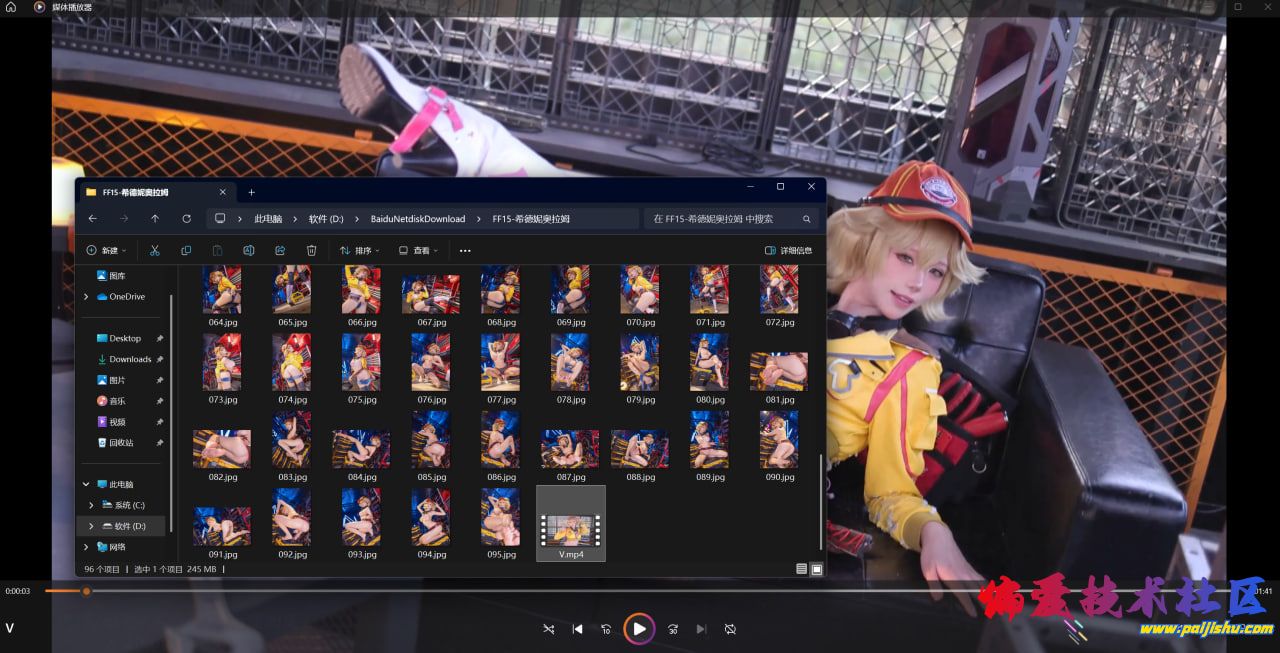Toggle the 详细信息 details pane
The width and height of the screenshot is (1280, 653).
(788, 250)
